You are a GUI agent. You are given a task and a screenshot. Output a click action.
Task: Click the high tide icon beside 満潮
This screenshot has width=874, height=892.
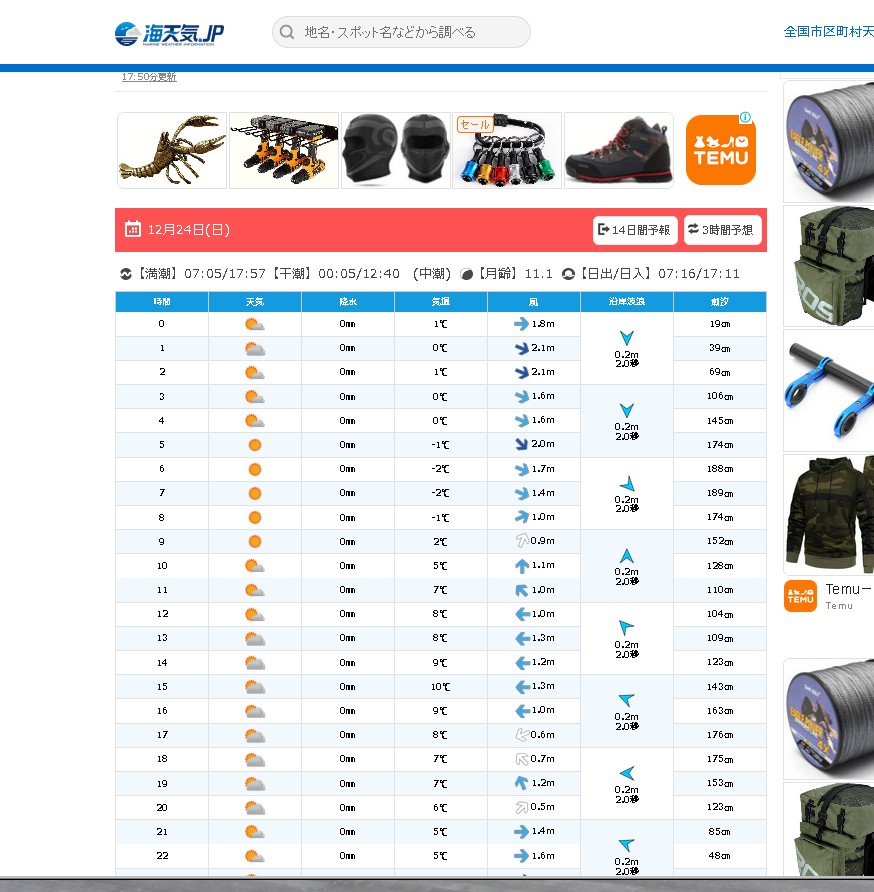(x=125, y=274)
